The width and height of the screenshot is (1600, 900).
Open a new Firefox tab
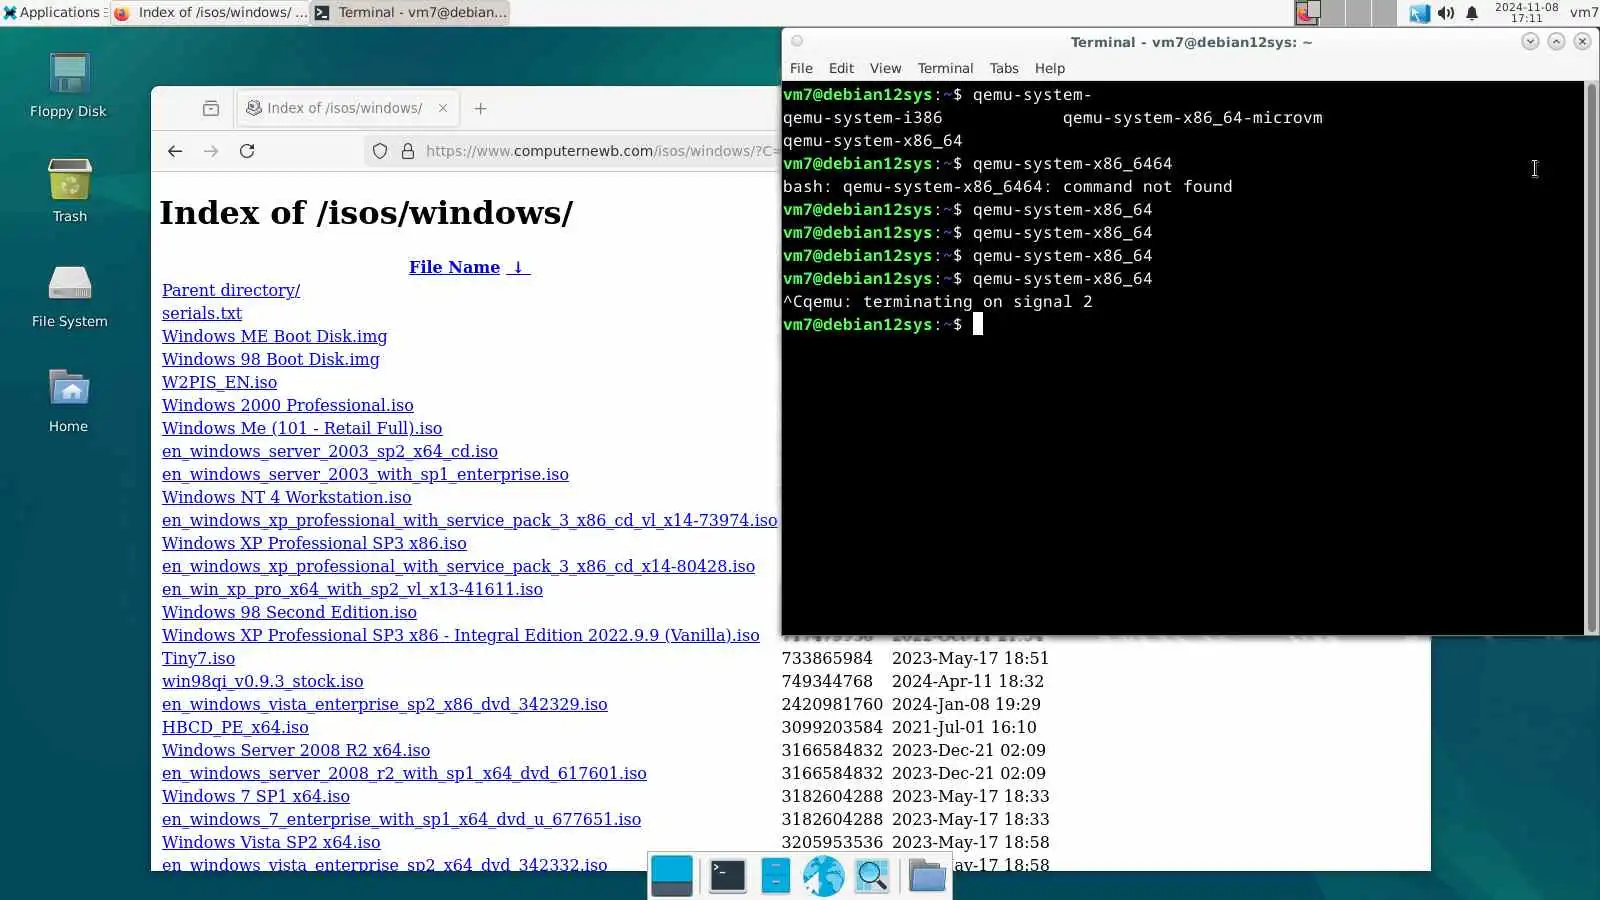[481, 108]
